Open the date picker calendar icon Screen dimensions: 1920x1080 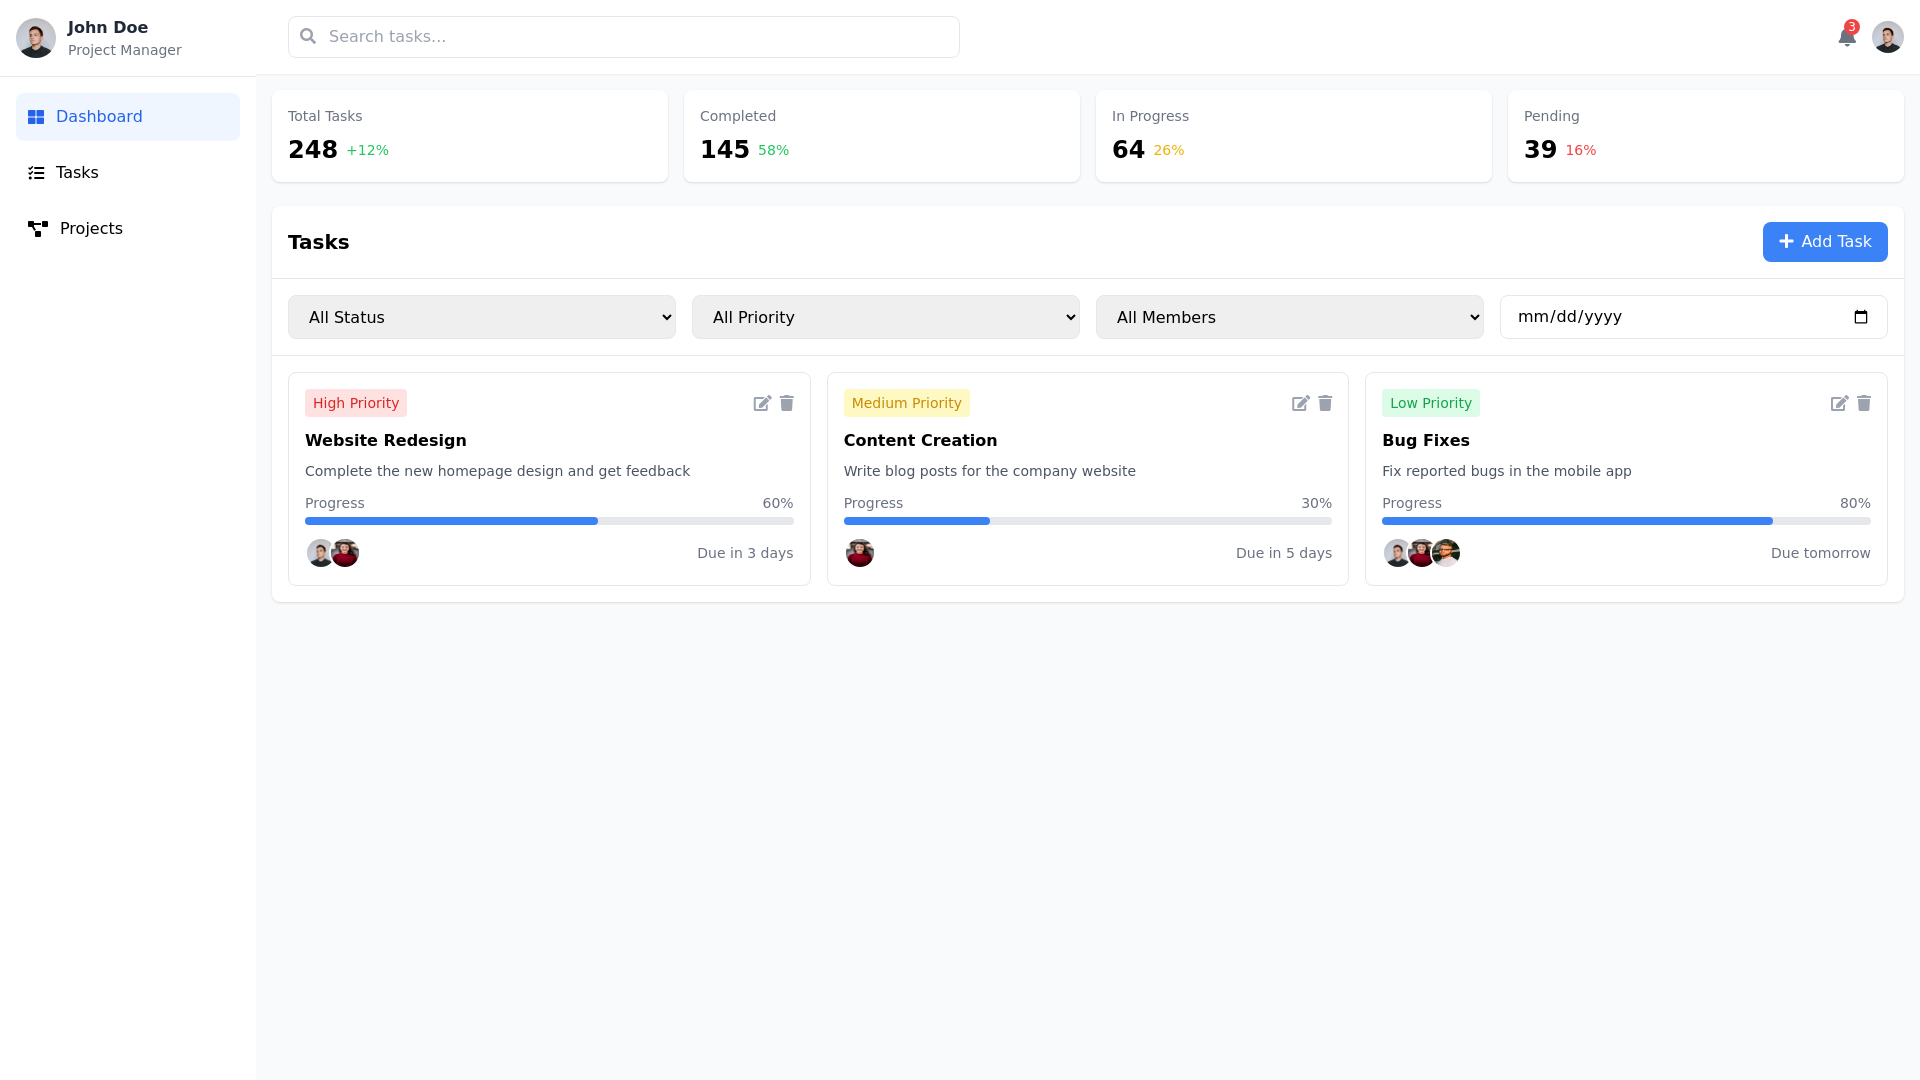(x=1861, y=317)
